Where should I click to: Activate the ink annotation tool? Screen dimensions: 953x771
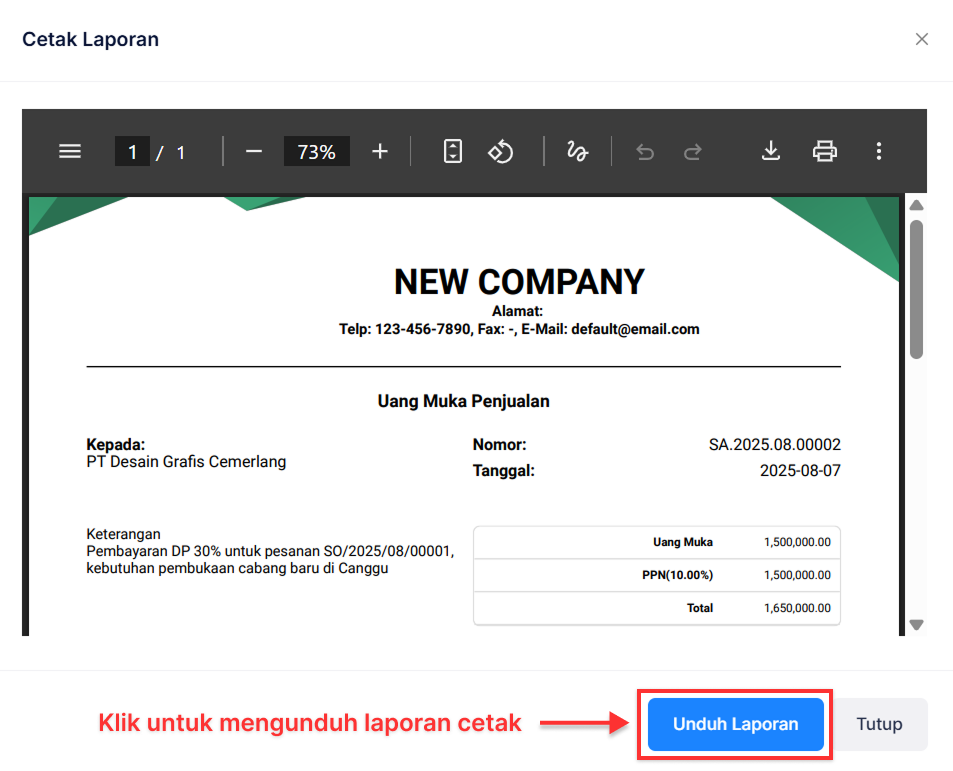(577, 151)
